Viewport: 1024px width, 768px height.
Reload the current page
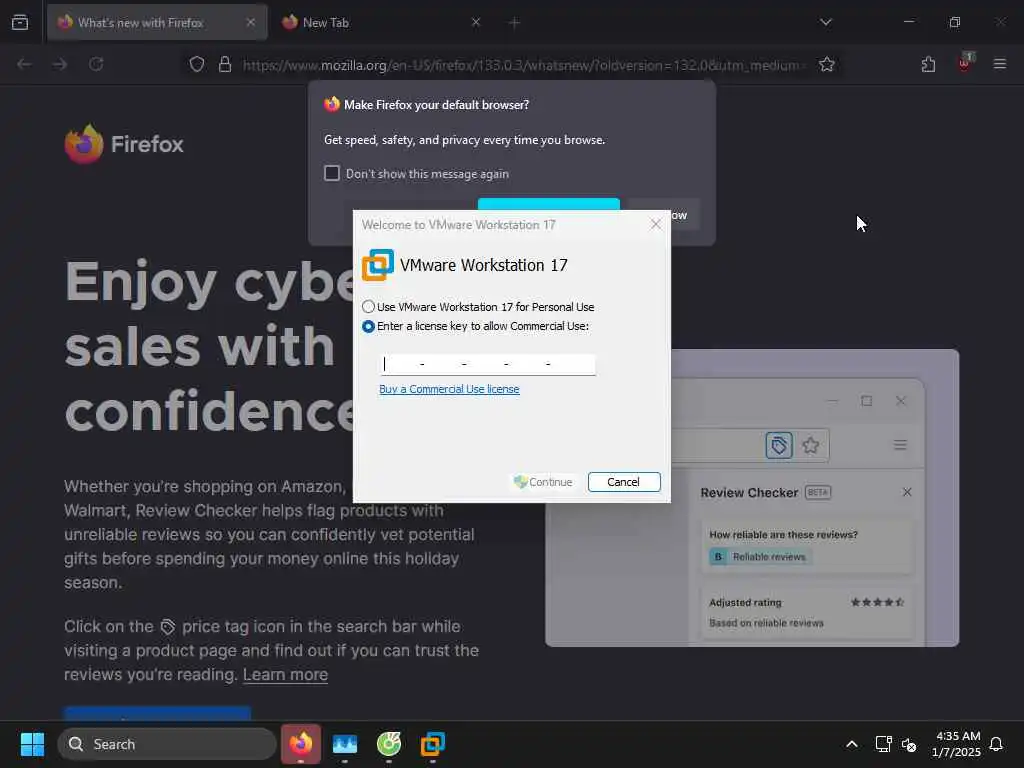point(96,64)
